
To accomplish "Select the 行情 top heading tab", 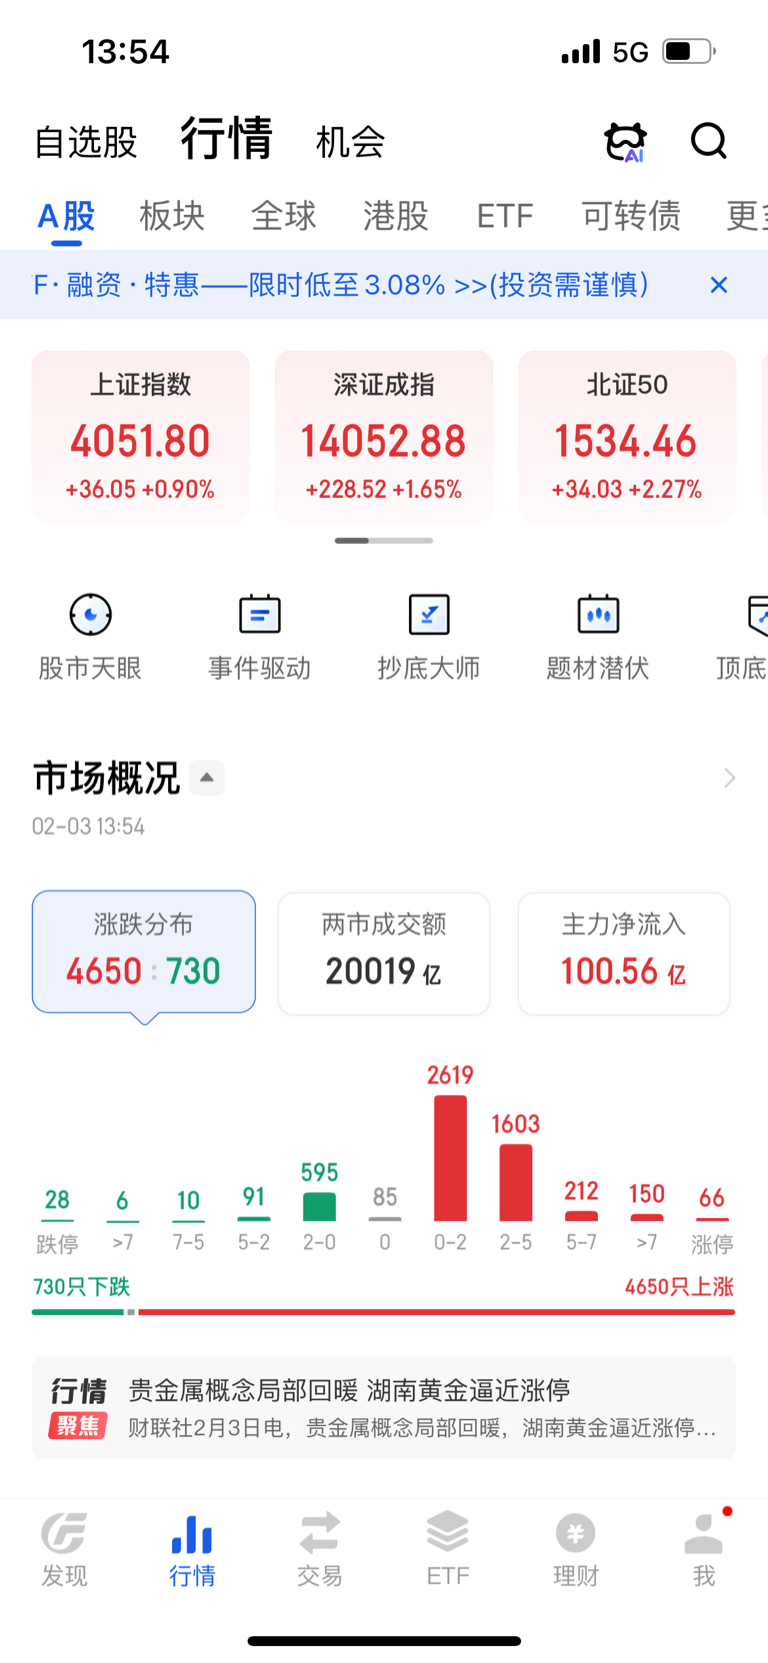I will coord(227,138).
